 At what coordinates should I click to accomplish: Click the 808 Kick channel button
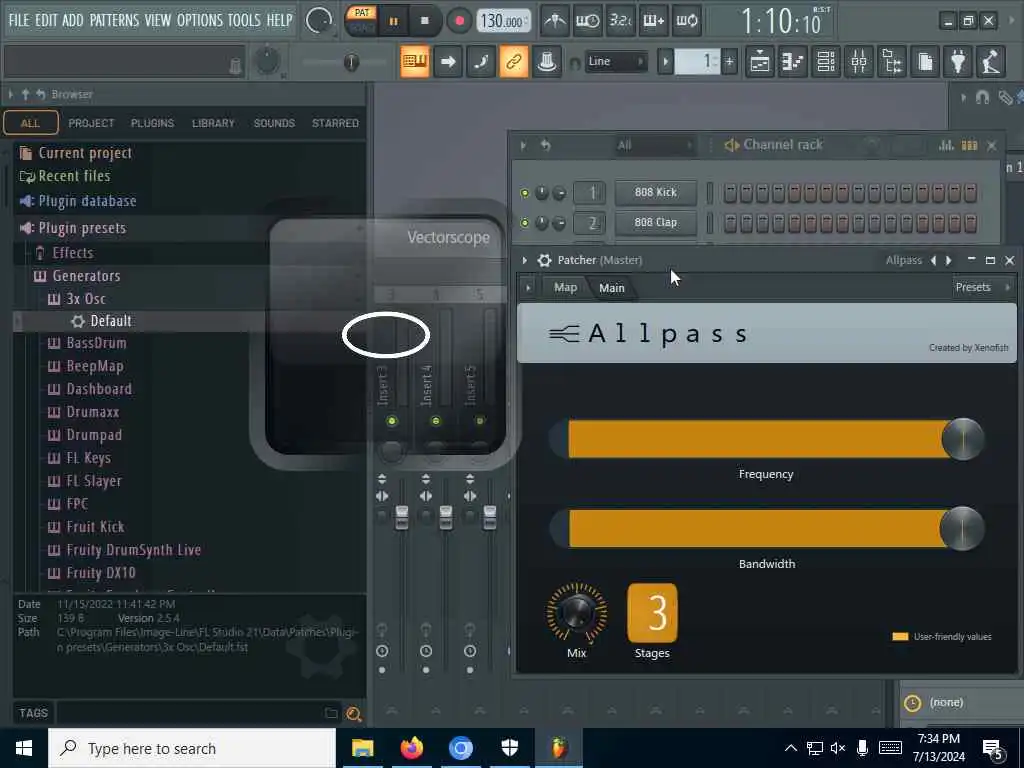(656, 193)
